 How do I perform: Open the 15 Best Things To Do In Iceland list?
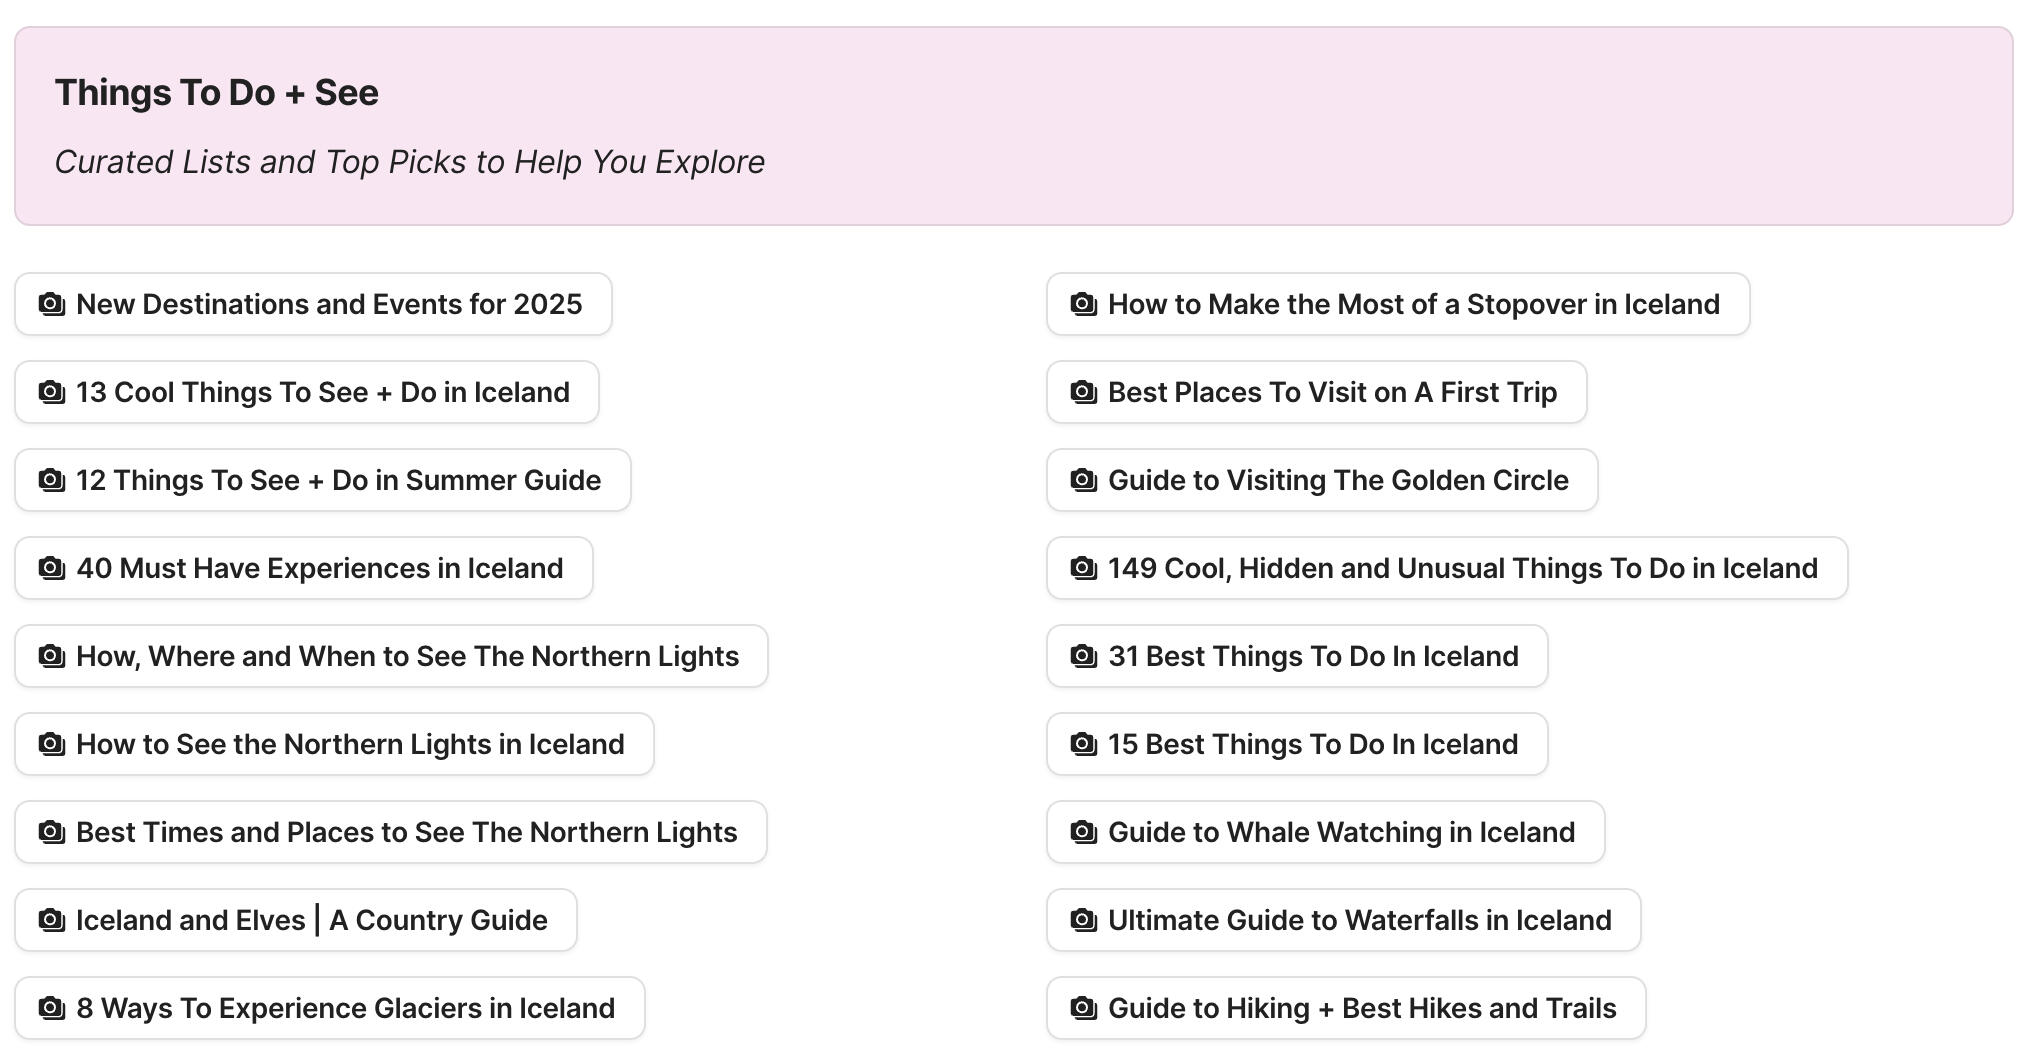click(x=1297, y=744)
